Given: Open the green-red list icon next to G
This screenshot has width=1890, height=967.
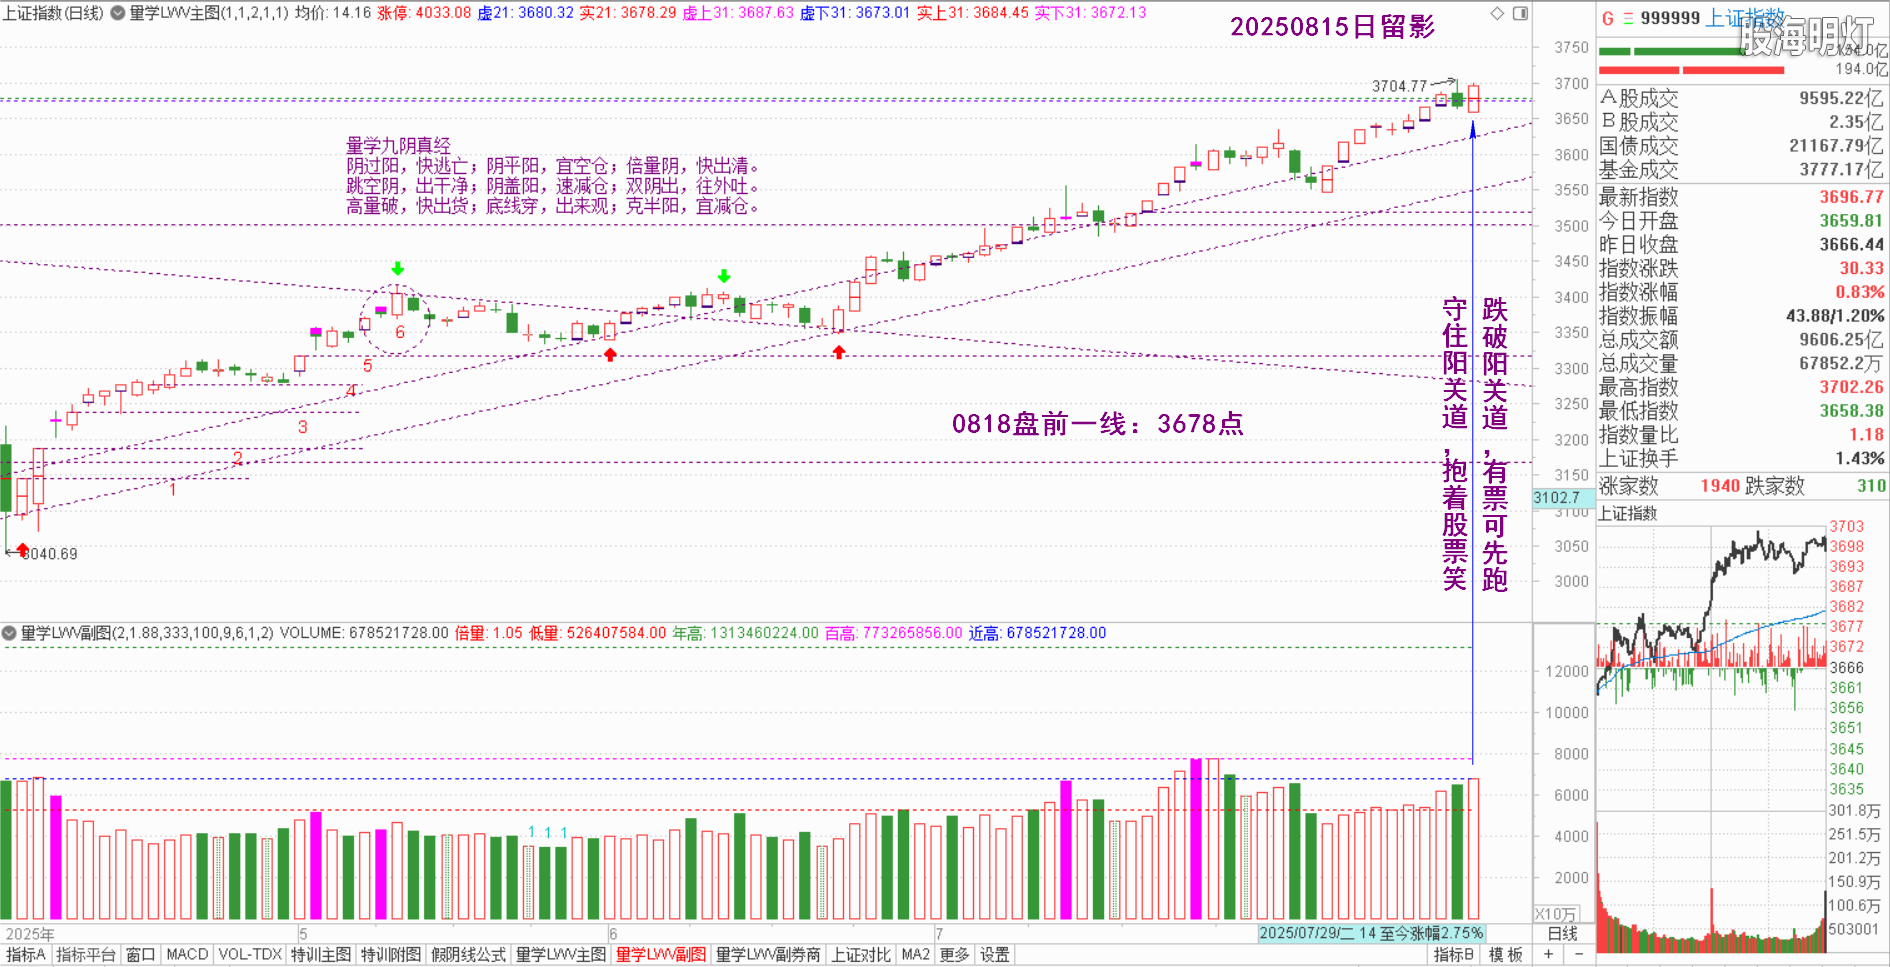Looking at the screenshot, I should 1628,18.
